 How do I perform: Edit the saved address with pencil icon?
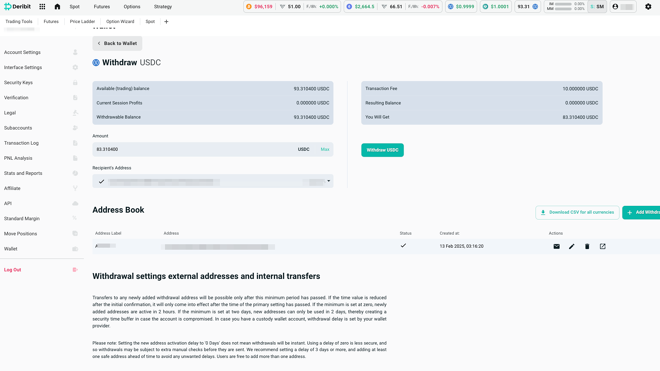[x=572, y=246]
